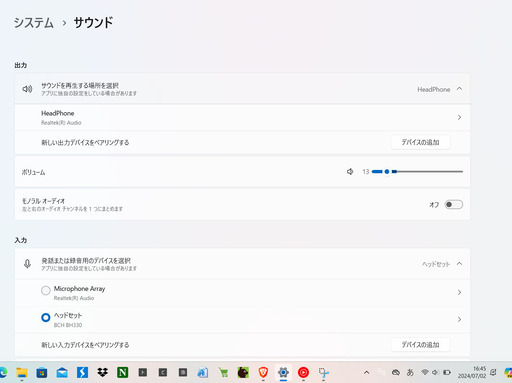Image resolution: width=512 pixels, height=383 pixels.
Task: Click the 新しい入力デバイスをペアリングする text
Action: (85, 345)
